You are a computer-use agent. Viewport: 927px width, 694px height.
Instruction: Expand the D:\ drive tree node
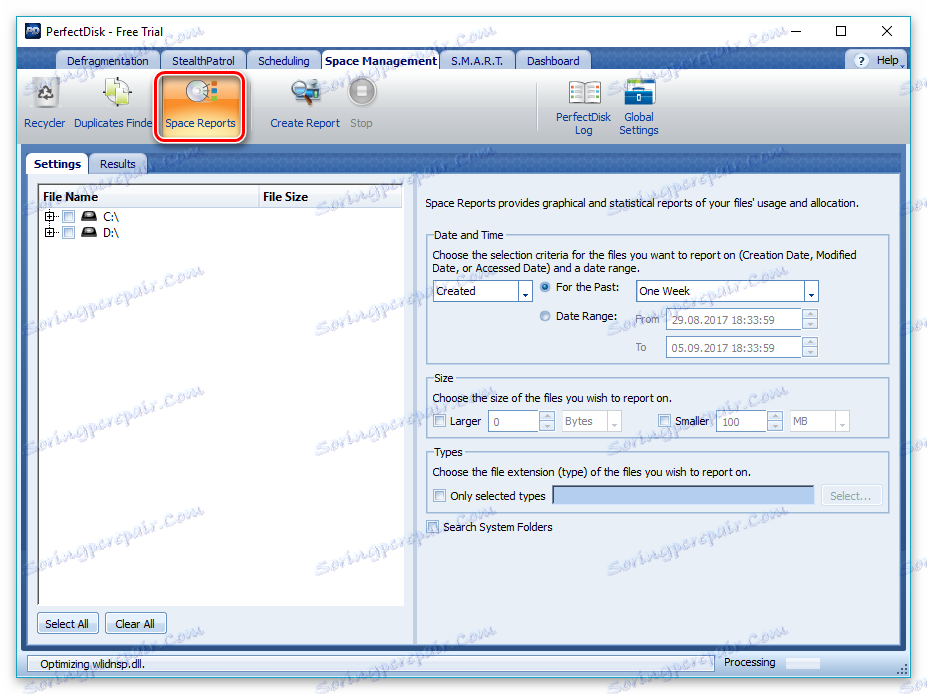click(50, 232)
